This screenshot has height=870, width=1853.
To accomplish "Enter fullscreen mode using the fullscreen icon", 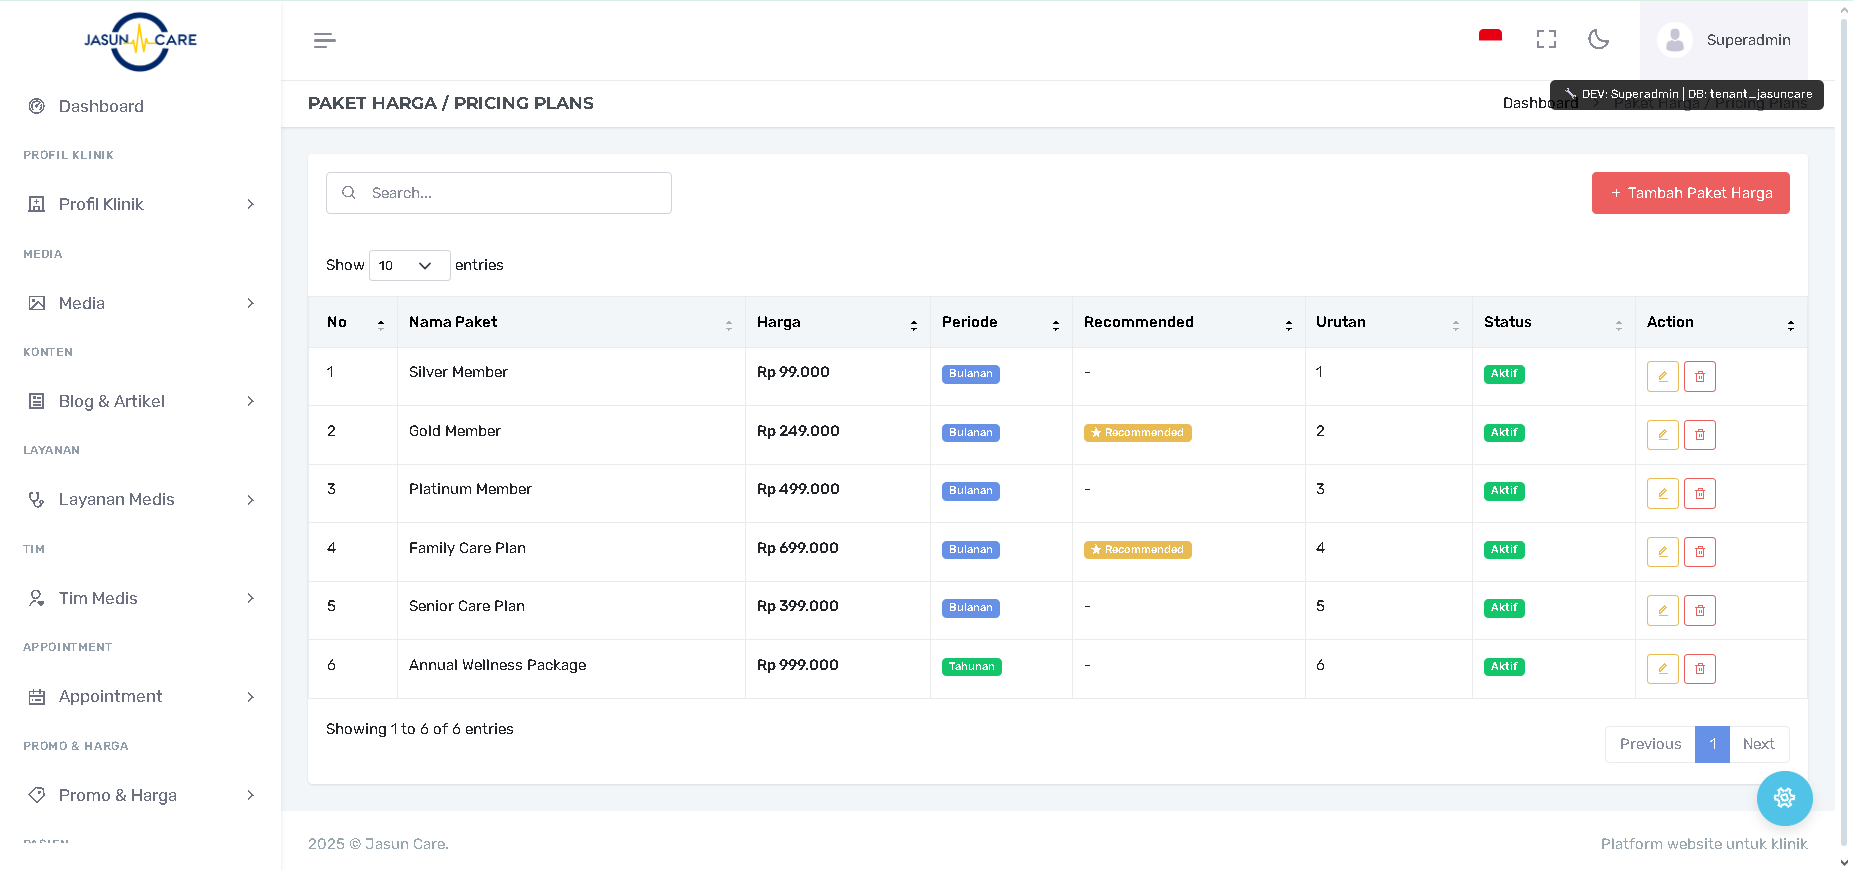I will click(x=1546, y=39).
